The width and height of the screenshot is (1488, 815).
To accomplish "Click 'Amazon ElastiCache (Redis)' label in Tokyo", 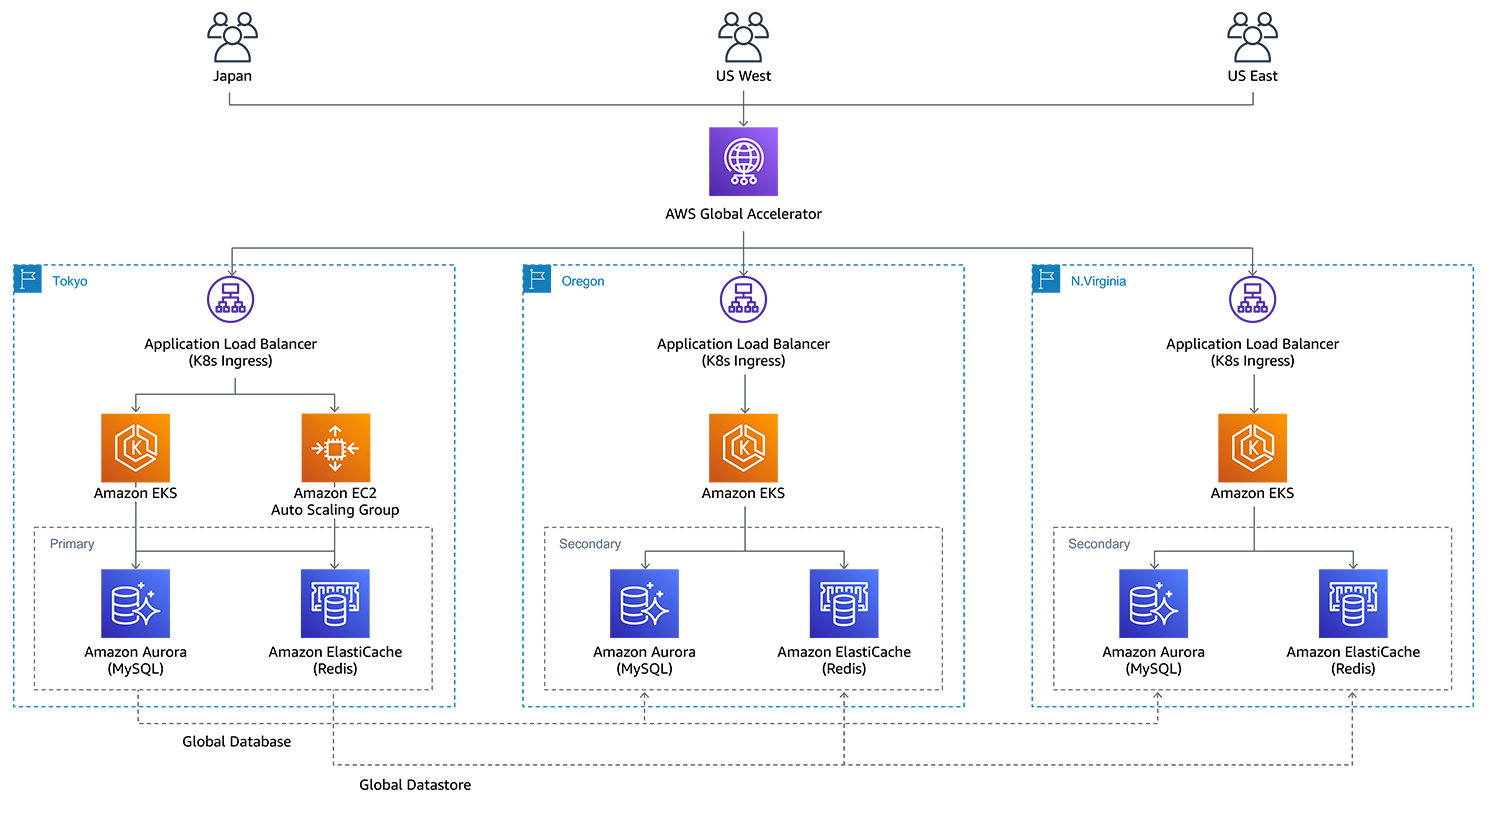I will (335, 660).
